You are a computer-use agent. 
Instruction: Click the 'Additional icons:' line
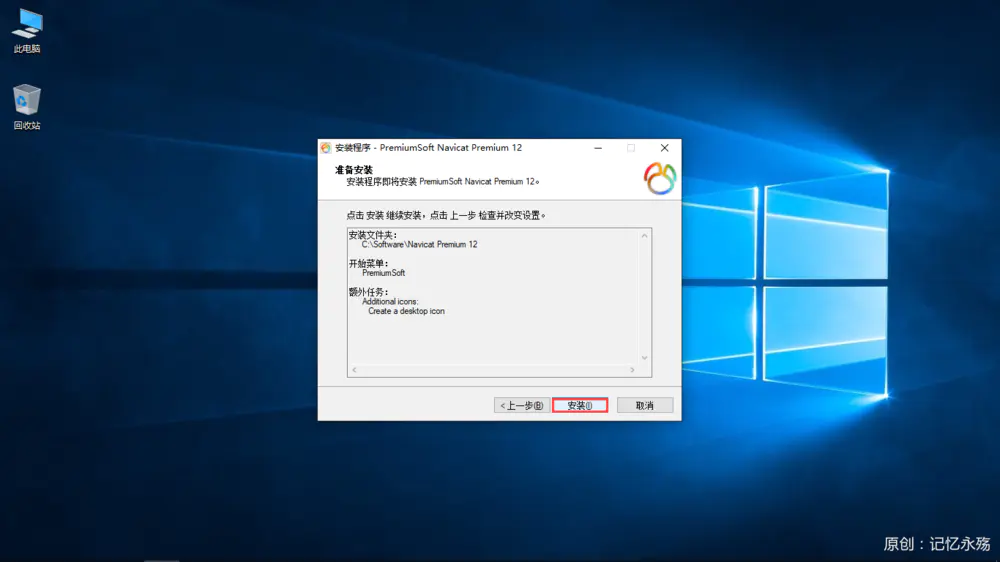390,302
